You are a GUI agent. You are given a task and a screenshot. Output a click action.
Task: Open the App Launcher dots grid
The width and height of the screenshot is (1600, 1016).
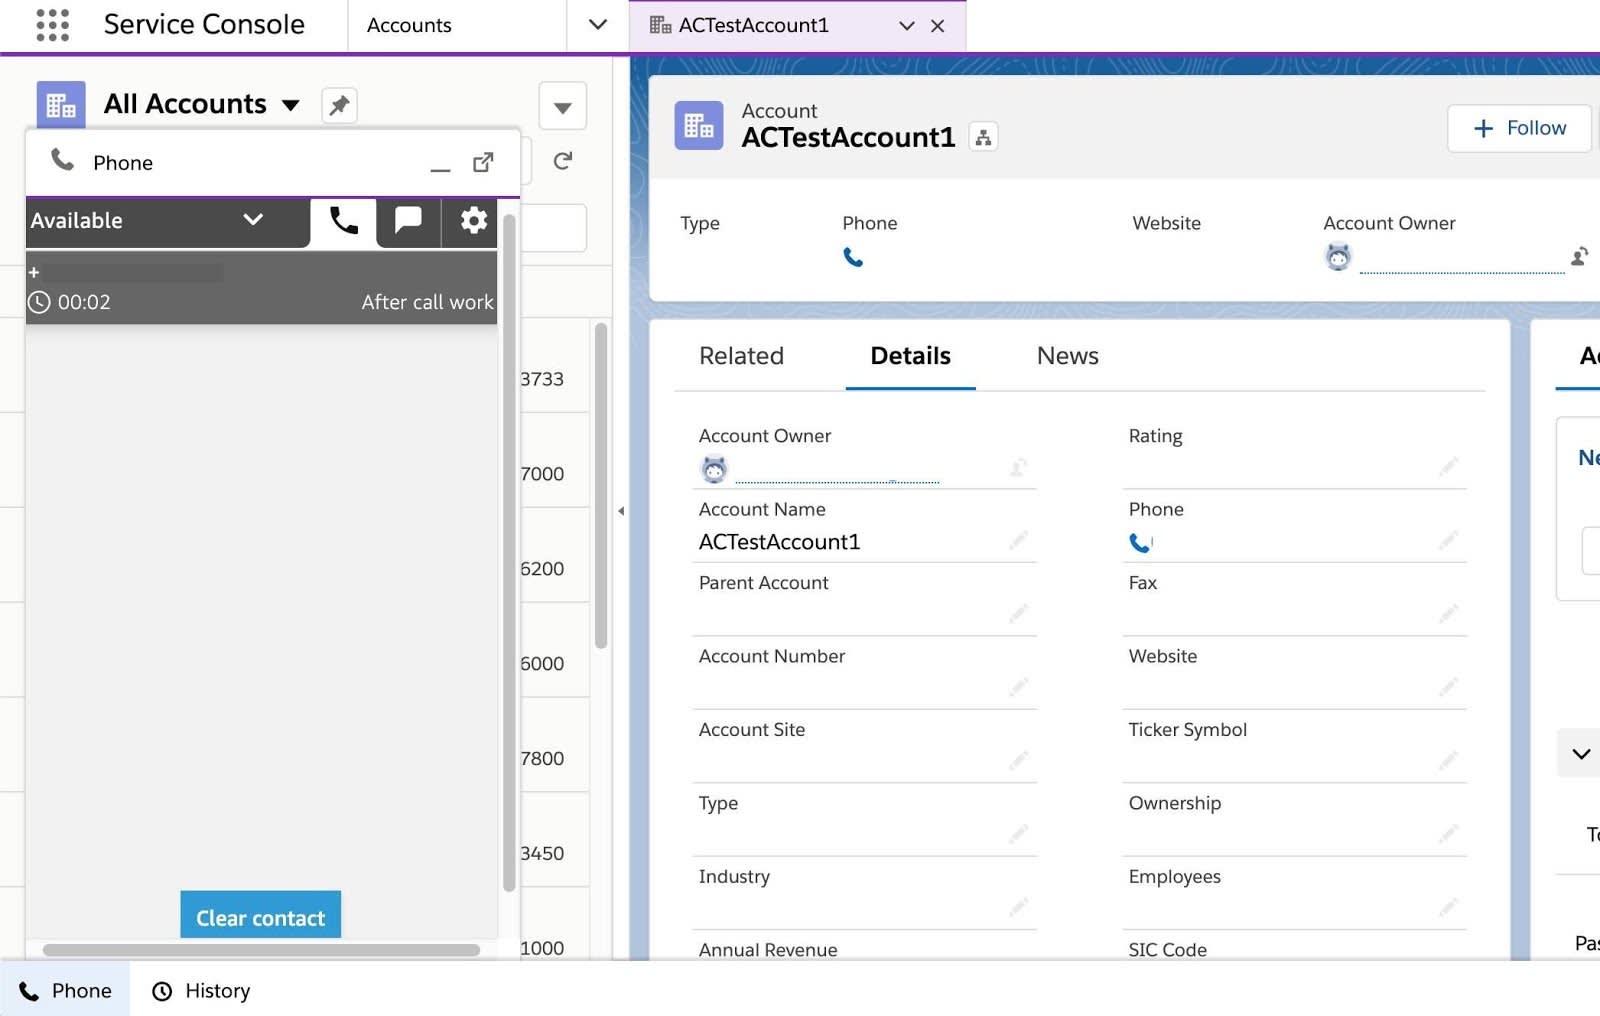[x=52, y=25]
